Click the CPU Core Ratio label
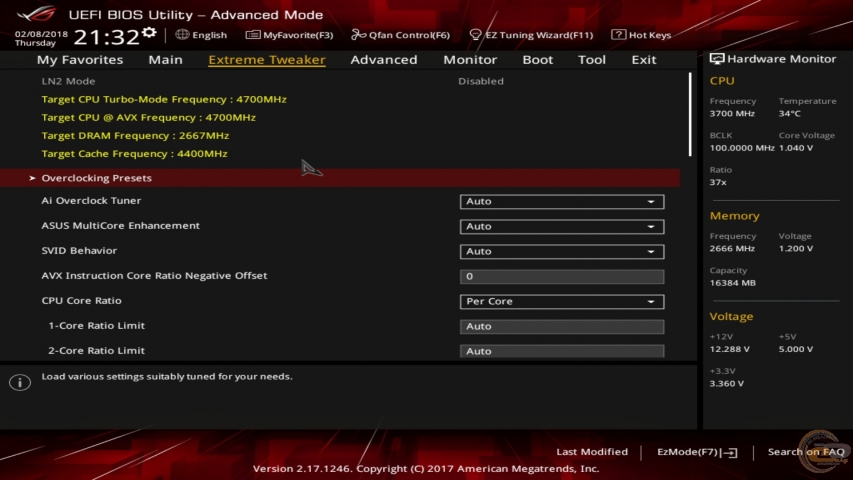This screenshot has height=480, width=853. (82, 300)
